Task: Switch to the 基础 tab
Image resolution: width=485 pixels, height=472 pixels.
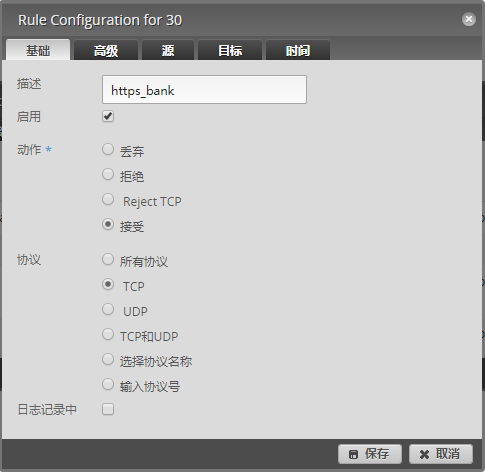Action: click(38, 50)
